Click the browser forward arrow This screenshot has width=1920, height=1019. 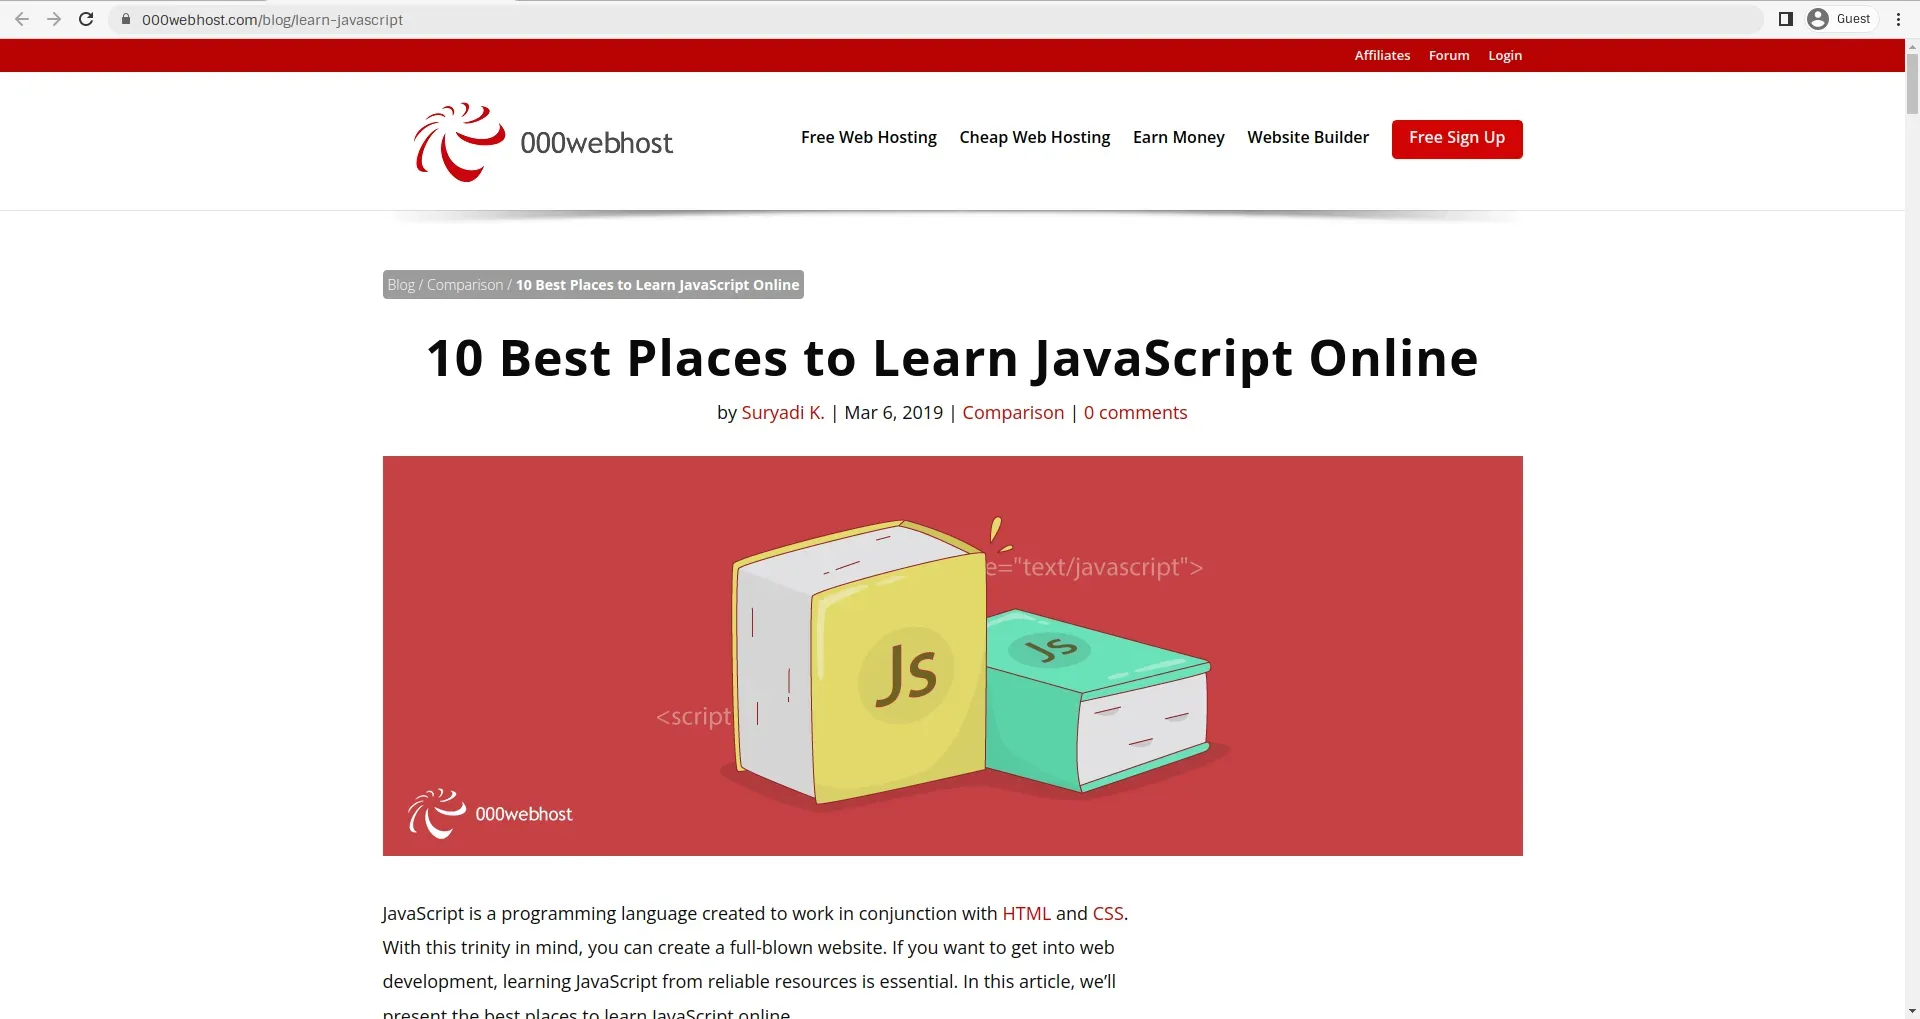click(x=54, y=19)
